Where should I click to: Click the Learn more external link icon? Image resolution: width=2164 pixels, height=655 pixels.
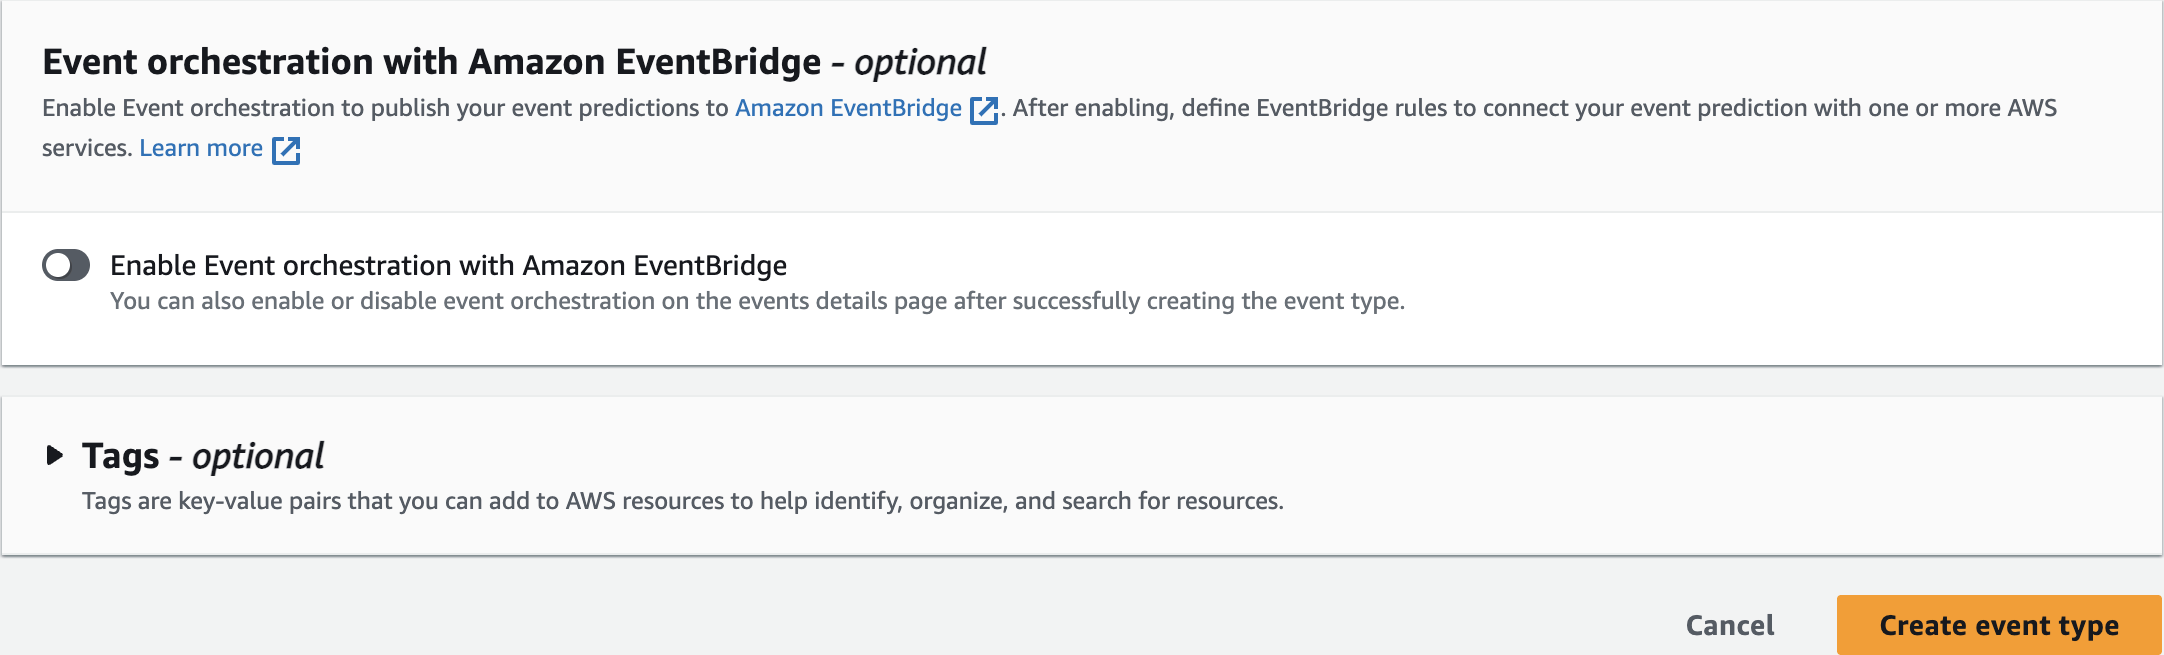(286, 150)
